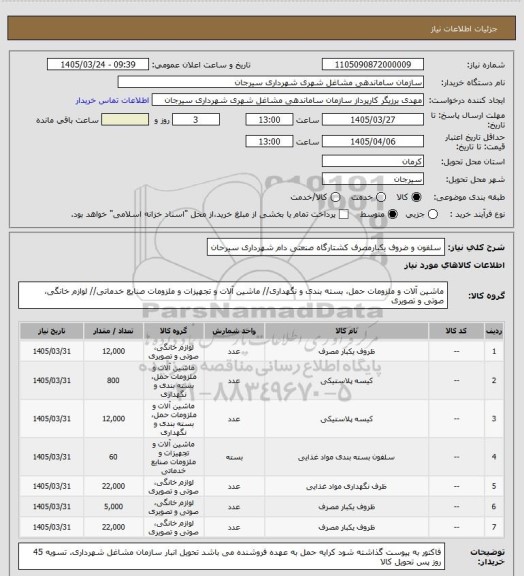Click the واحد شمارش column header

coord(234,331)
